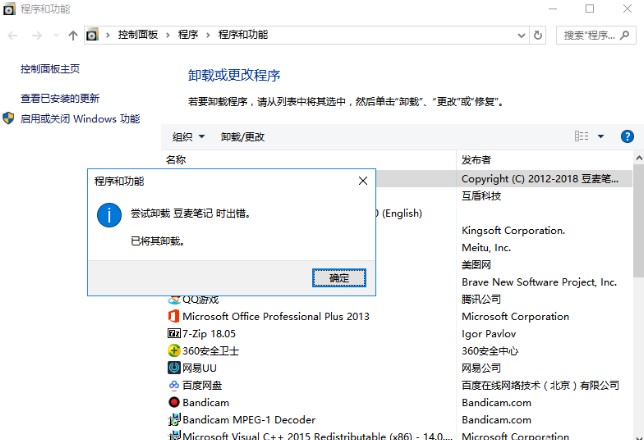Viewport: 644px width, 440px height.
Task: Maximize the 程序和功能 window
Action: tap(590, 8)
